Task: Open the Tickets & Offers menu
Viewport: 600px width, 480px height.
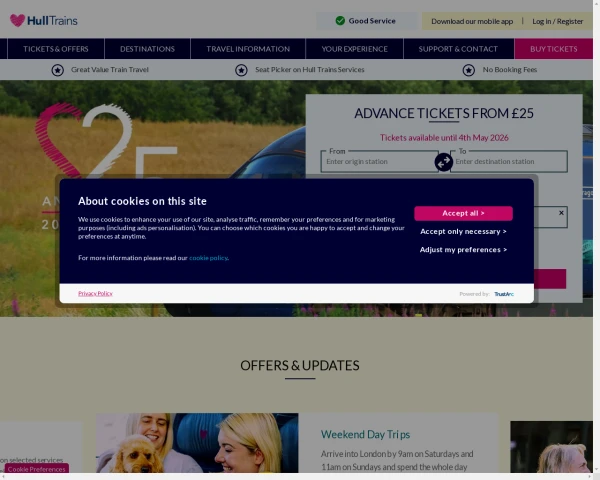Action: tap(55, 49)
